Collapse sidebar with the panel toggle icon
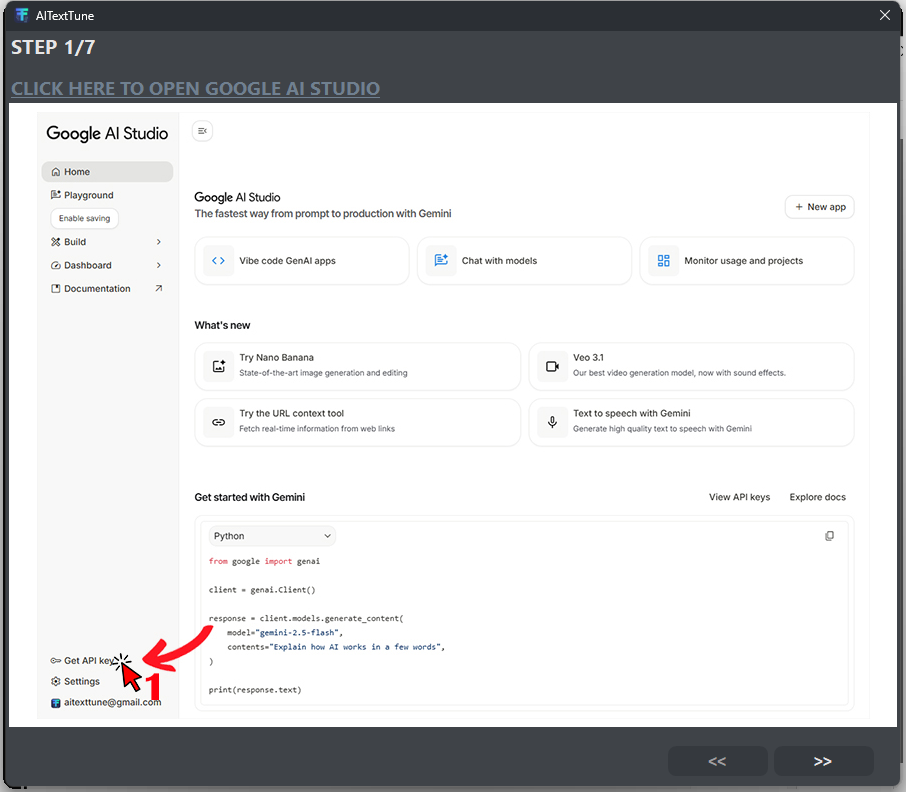 coord(202,131)
